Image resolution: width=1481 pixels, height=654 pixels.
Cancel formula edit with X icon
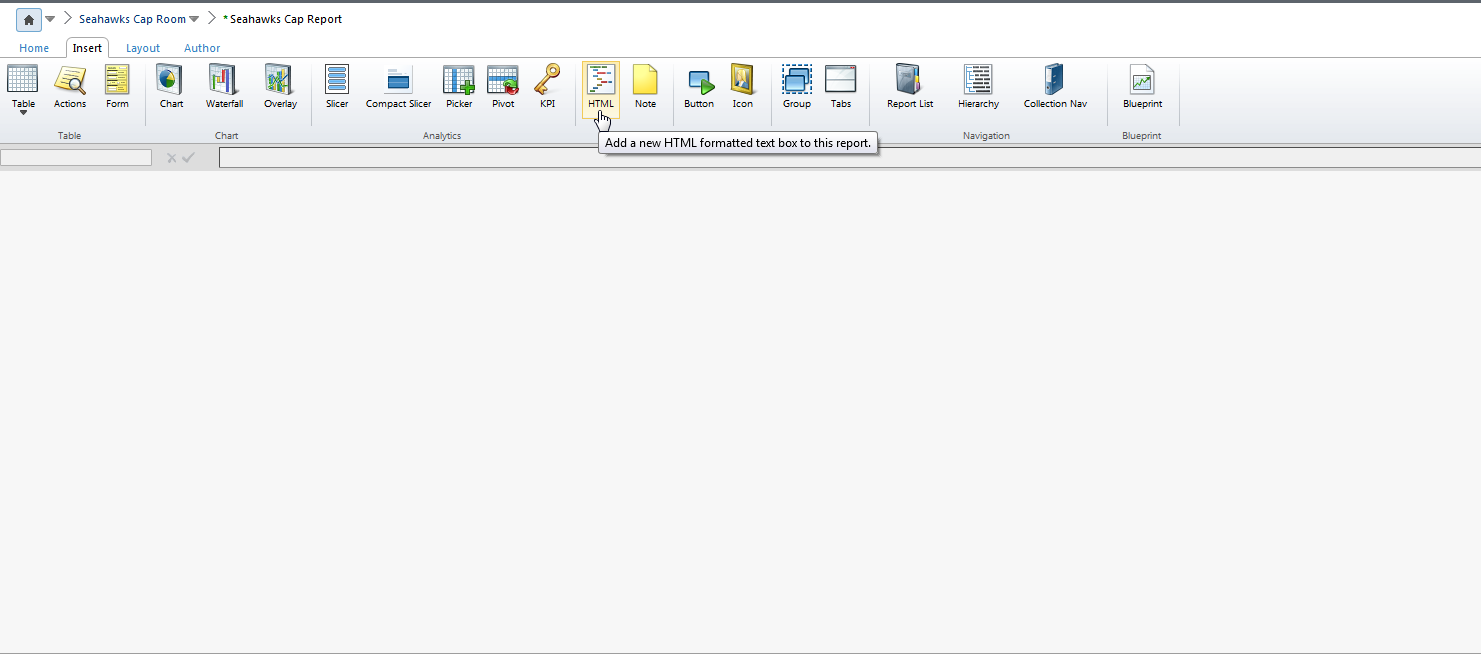[172, 157]
